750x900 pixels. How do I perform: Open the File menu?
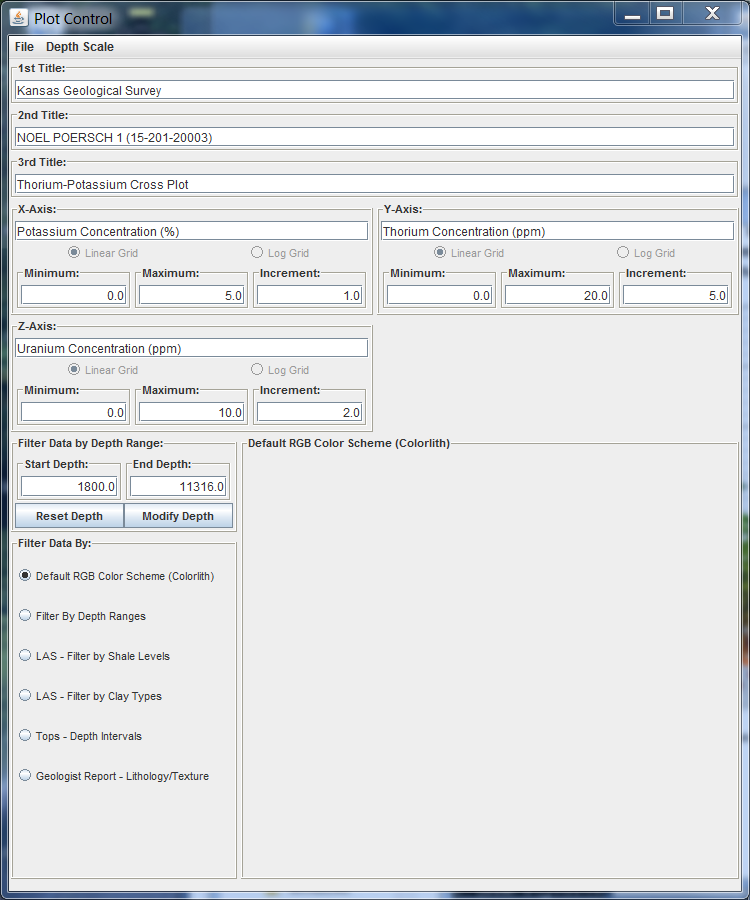(24, 47)
